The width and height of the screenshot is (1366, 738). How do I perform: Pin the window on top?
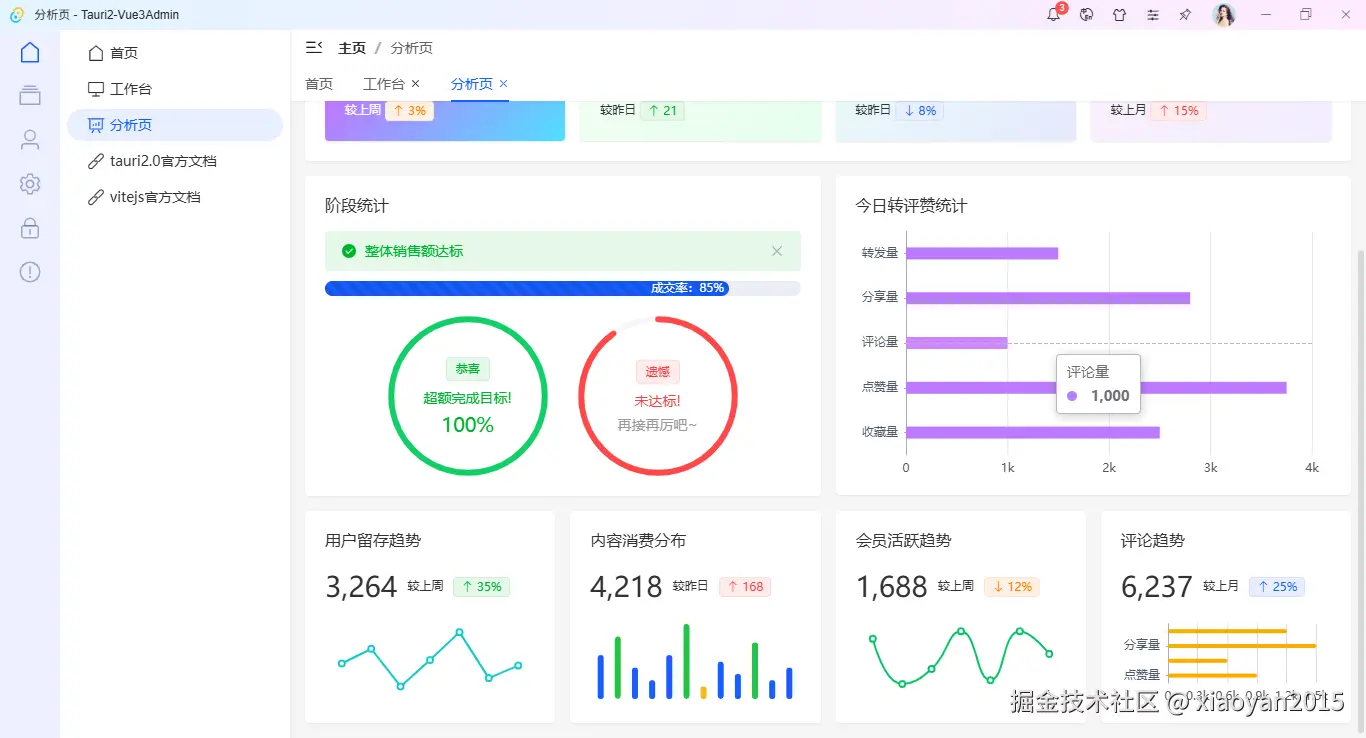[x=1186, y=15]
